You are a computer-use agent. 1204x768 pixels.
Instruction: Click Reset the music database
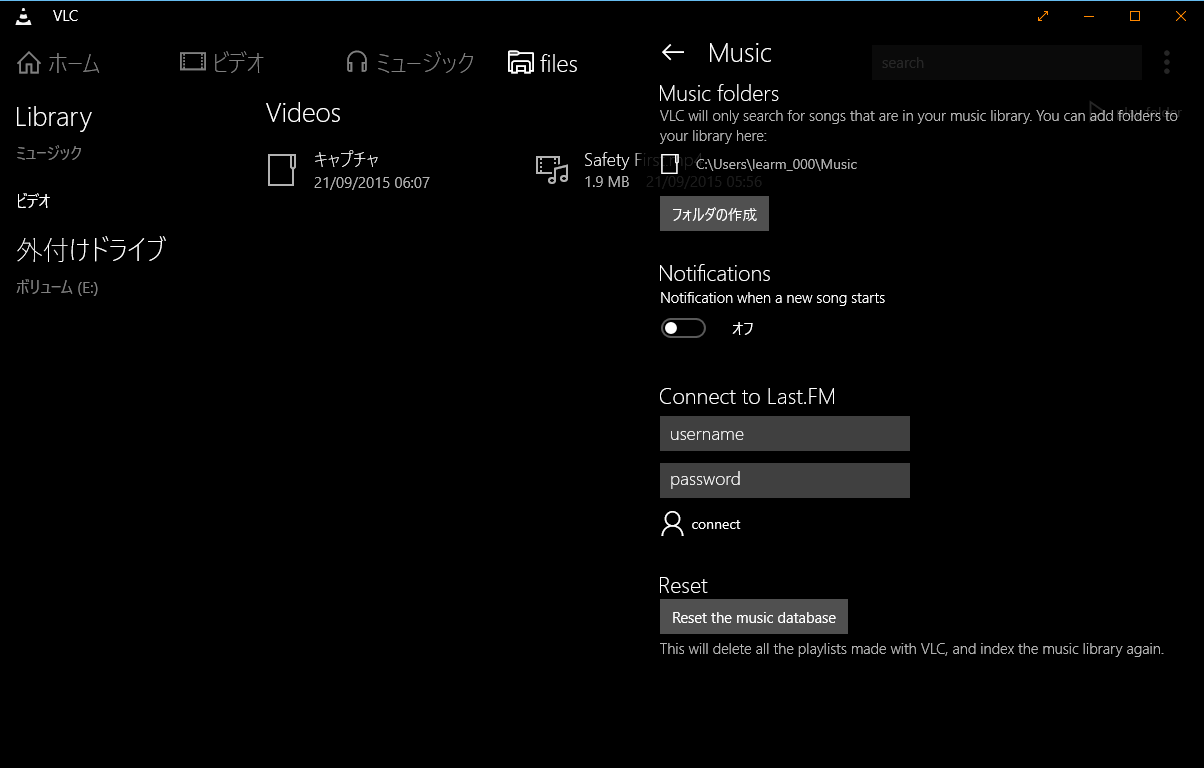pos(754,617)
